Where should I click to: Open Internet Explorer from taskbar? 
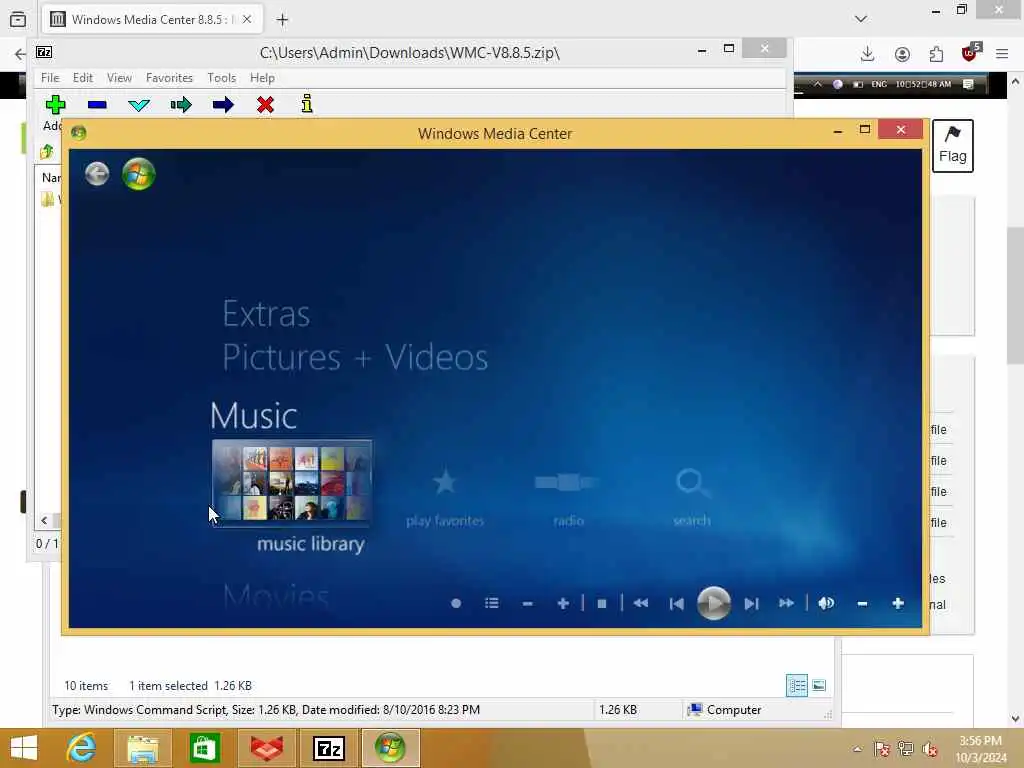81,748
